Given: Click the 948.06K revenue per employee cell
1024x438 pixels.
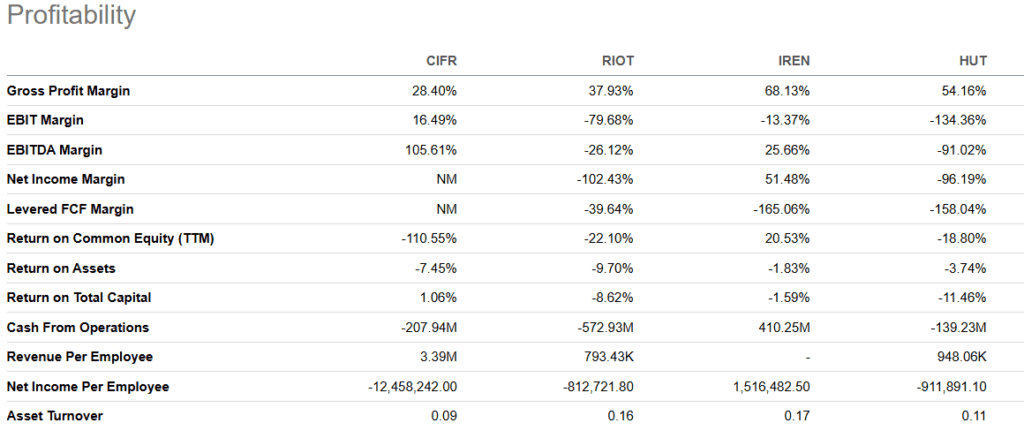Looking at the screenshot, I should [959, 357].
